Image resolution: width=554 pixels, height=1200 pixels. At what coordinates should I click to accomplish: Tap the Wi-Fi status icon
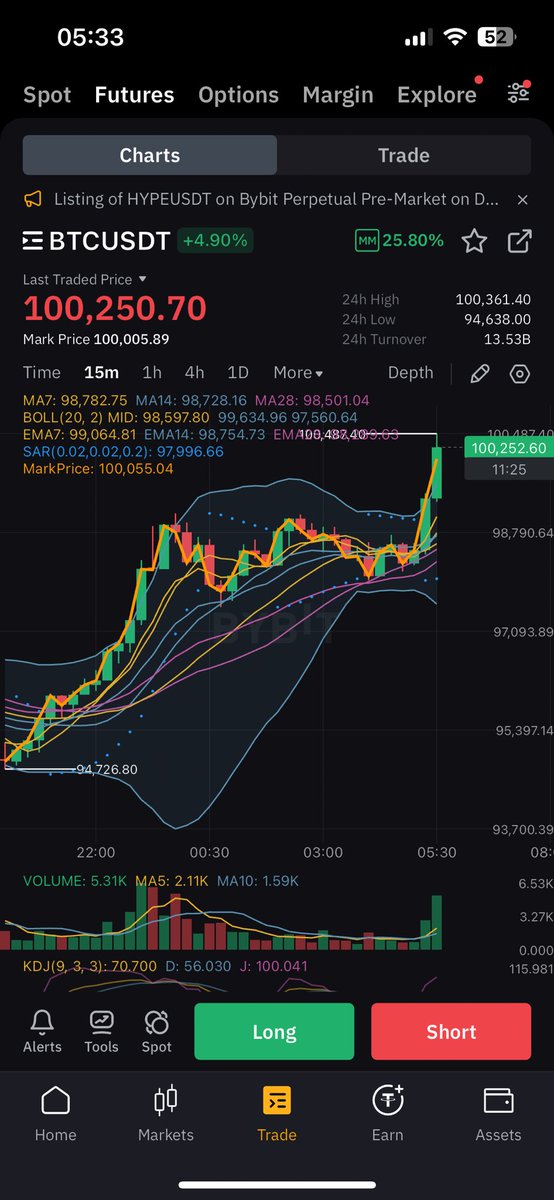(x=456, y=38)
